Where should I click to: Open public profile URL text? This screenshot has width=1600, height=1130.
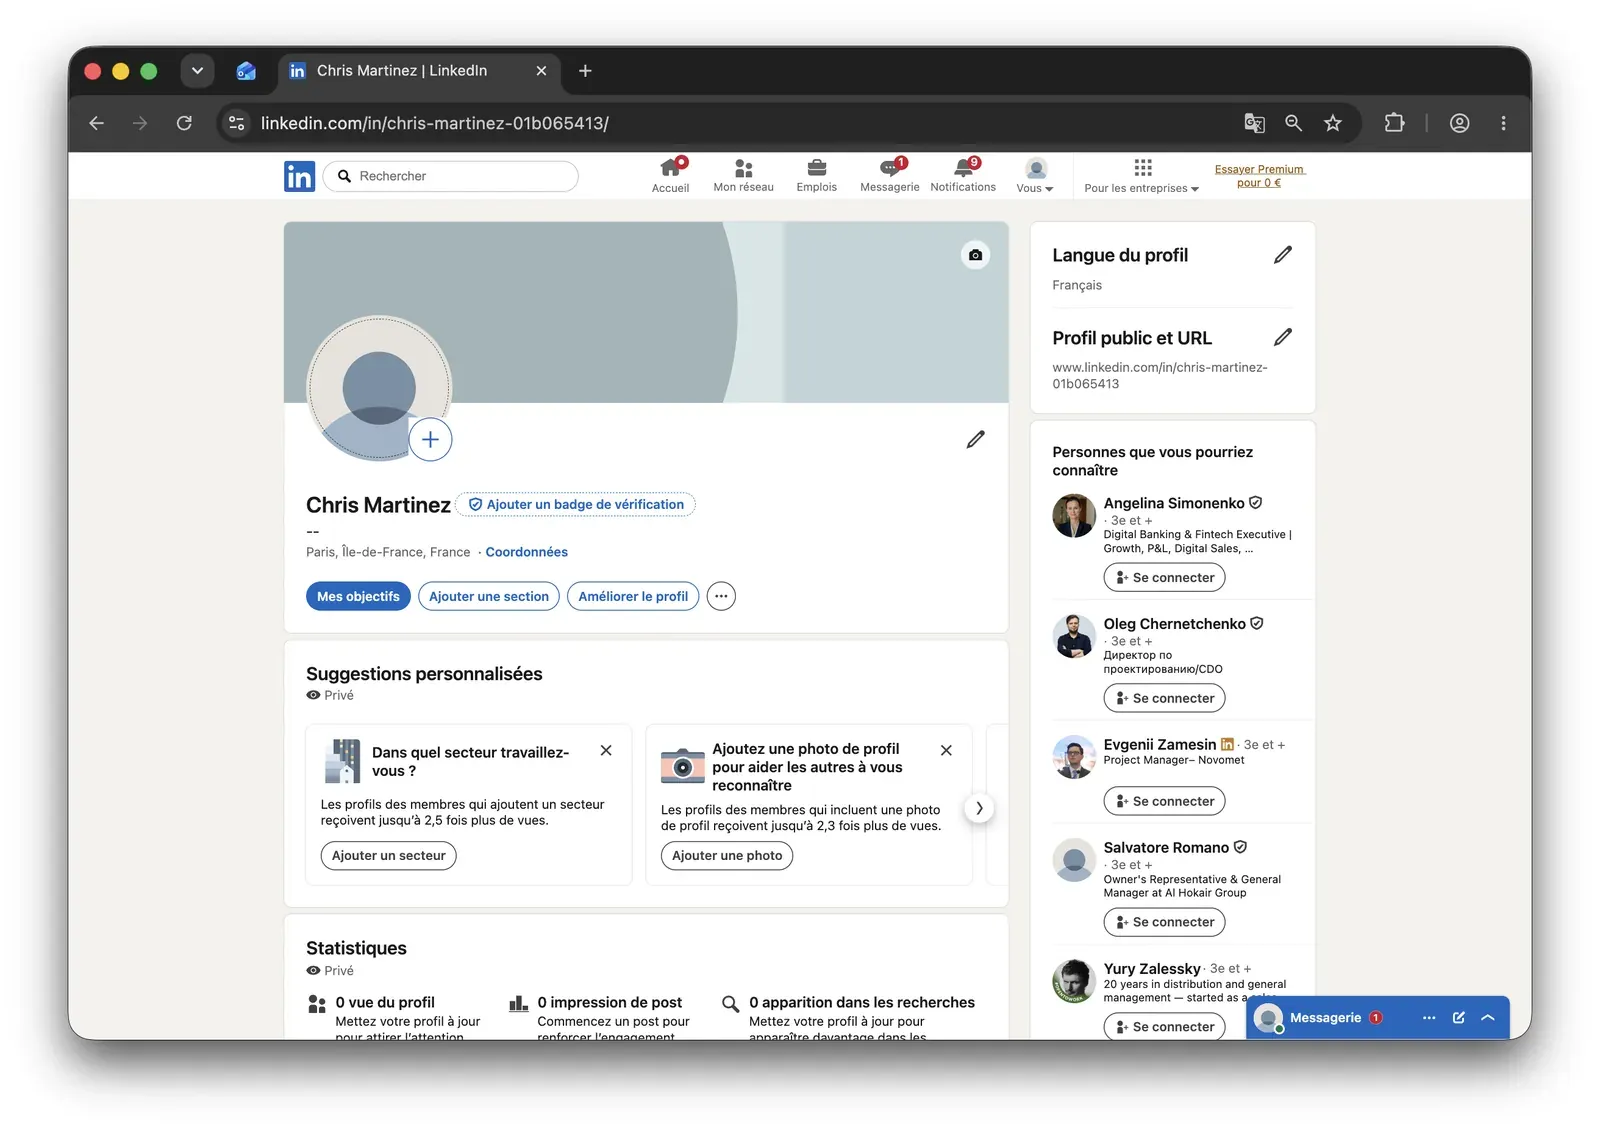pyautogui.click(x=1160, y=376)
